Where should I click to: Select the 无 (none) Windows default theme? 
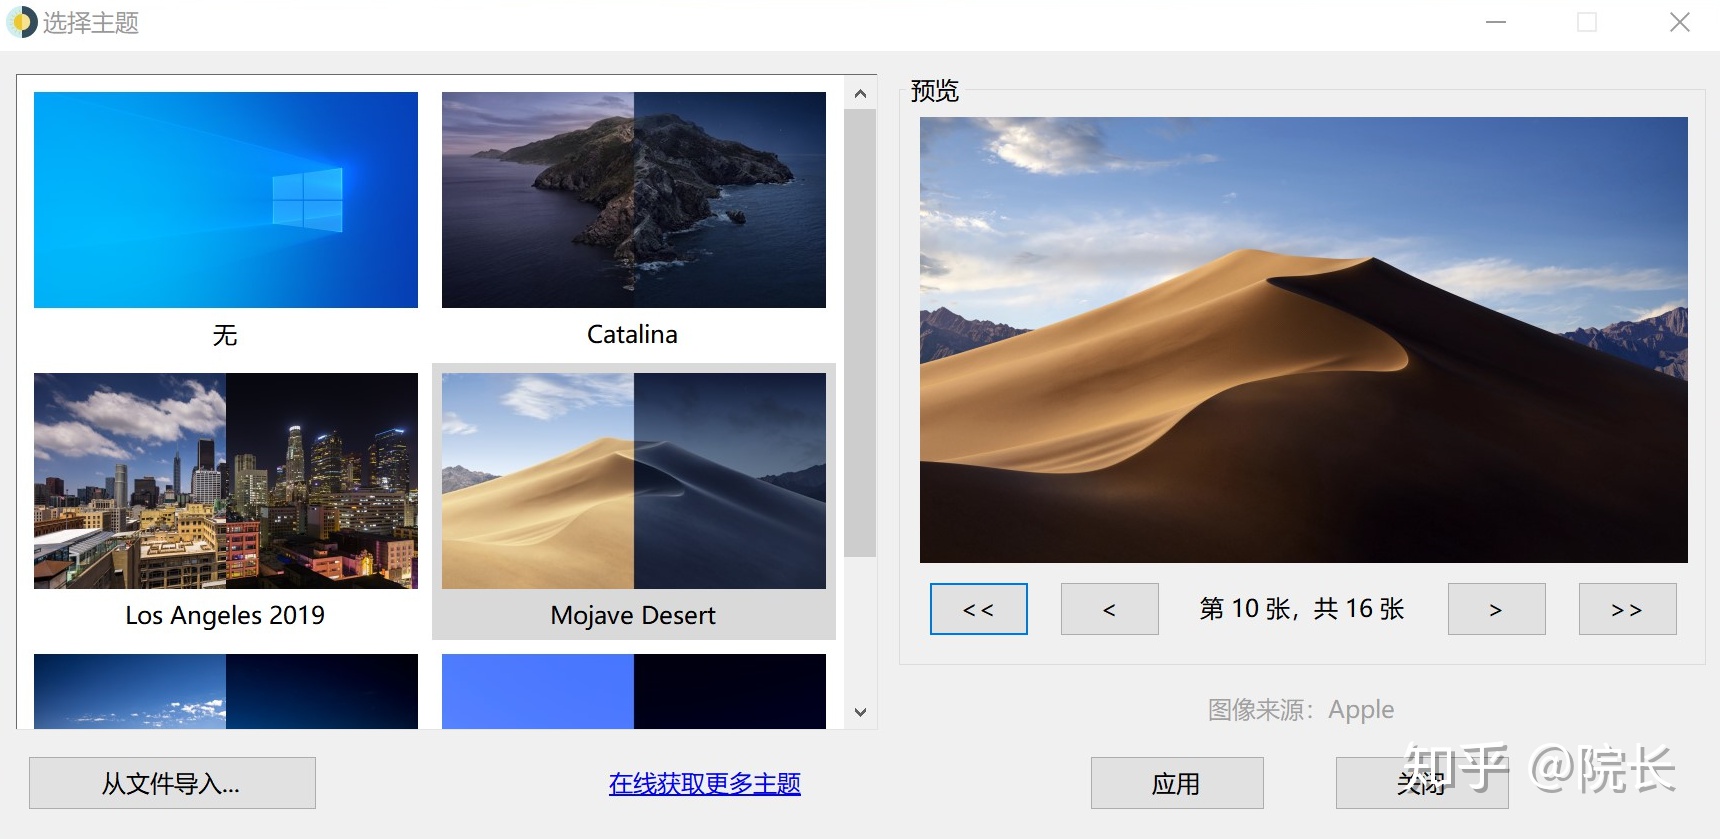click(x=225, y=200)
